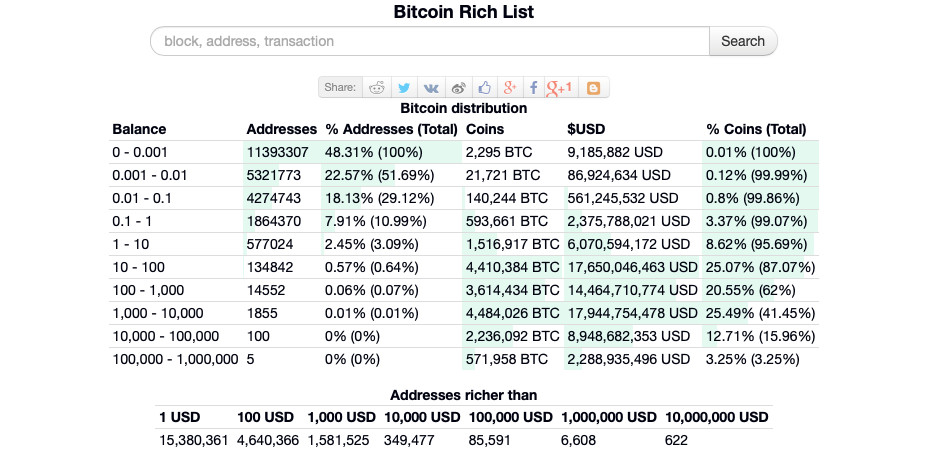The image size is (926, 457).
Task: Click the address count 134842
Action: (x=270, y=267)
